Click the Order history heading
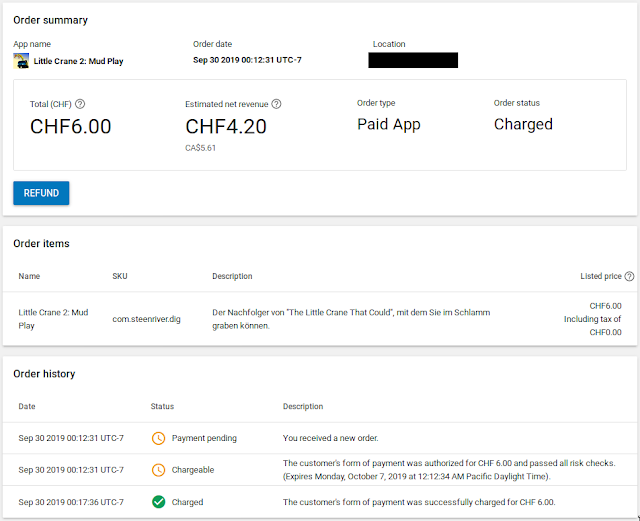 coord(44,374)
